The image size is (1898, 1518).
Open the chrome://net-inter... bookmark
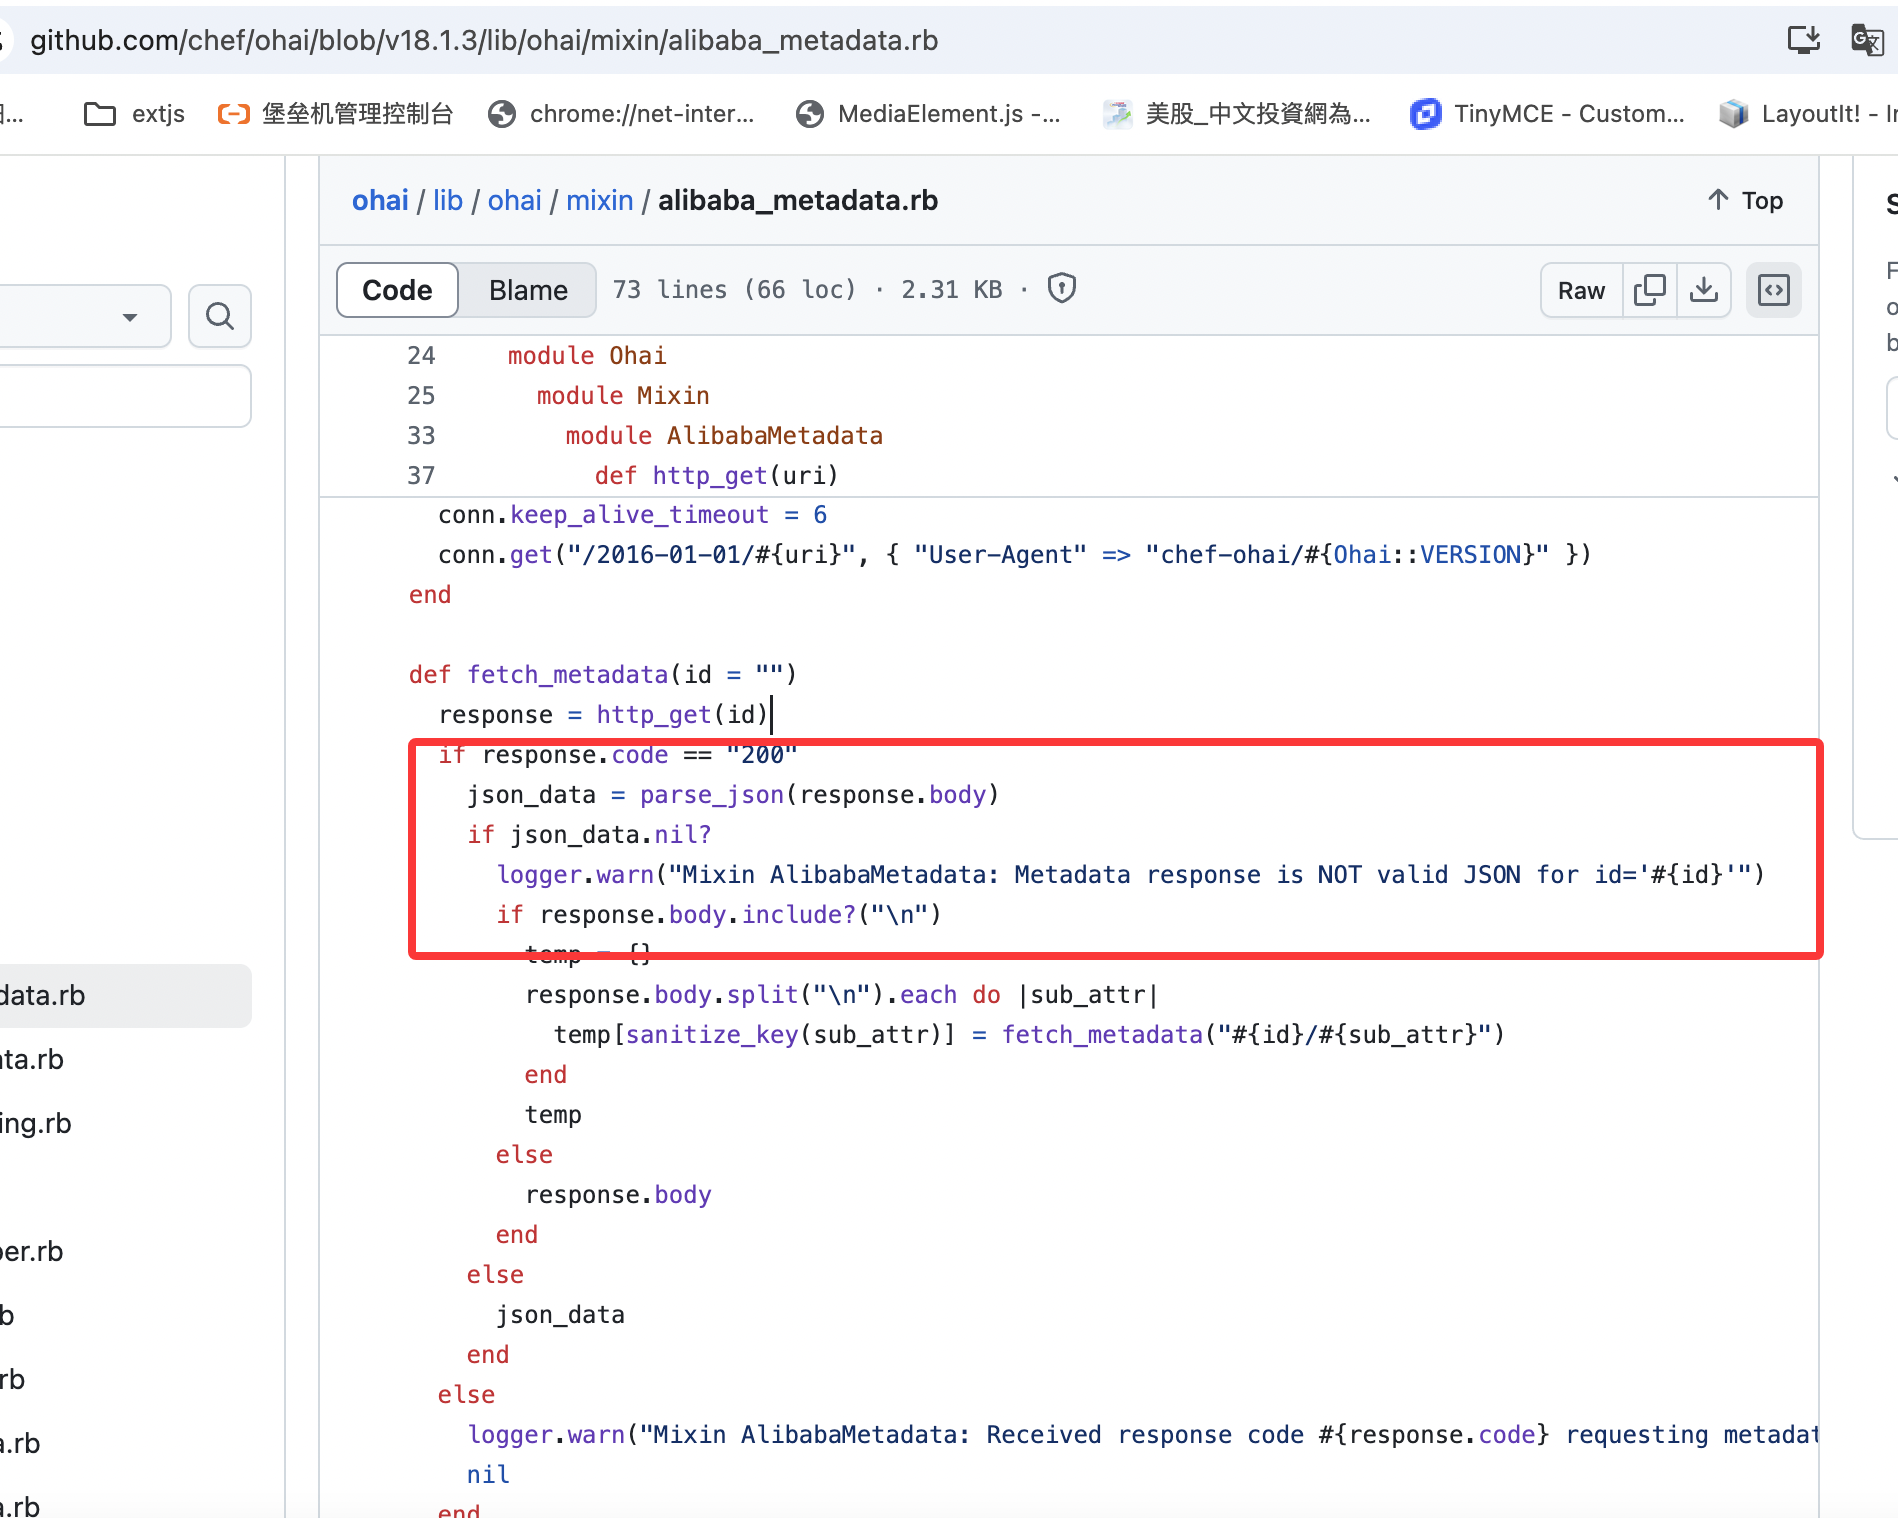pos(621,114)
